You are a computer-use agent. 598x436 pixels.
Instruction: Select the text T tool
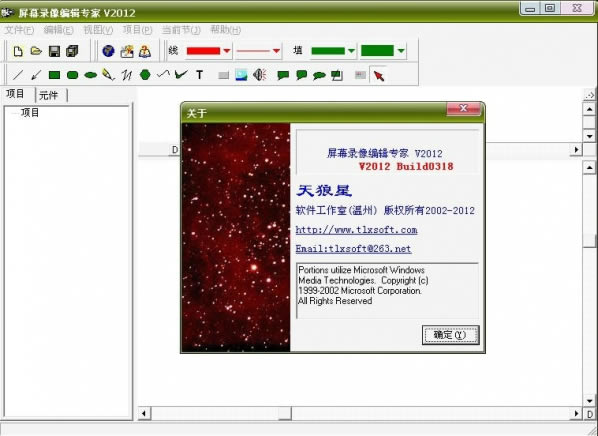pos(199,75)
